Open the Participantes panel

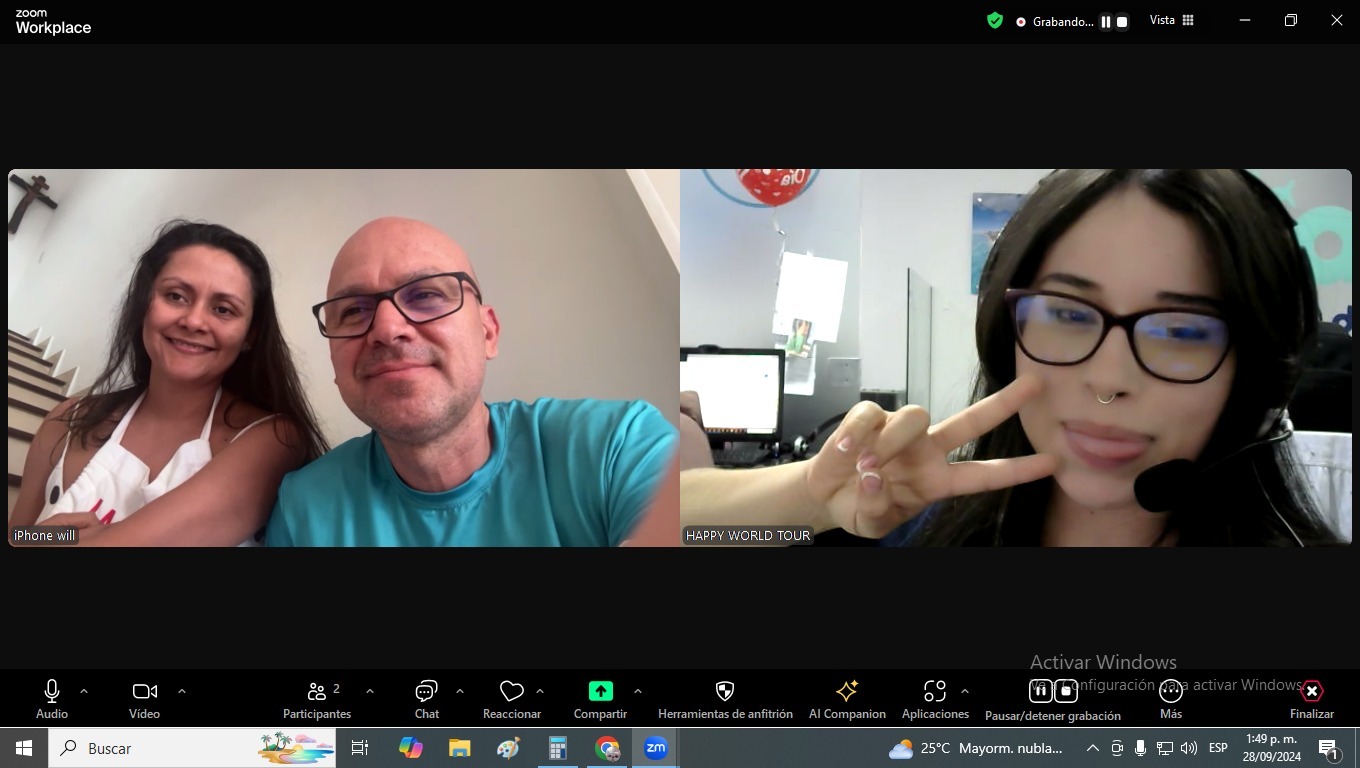tap(317, 699)
